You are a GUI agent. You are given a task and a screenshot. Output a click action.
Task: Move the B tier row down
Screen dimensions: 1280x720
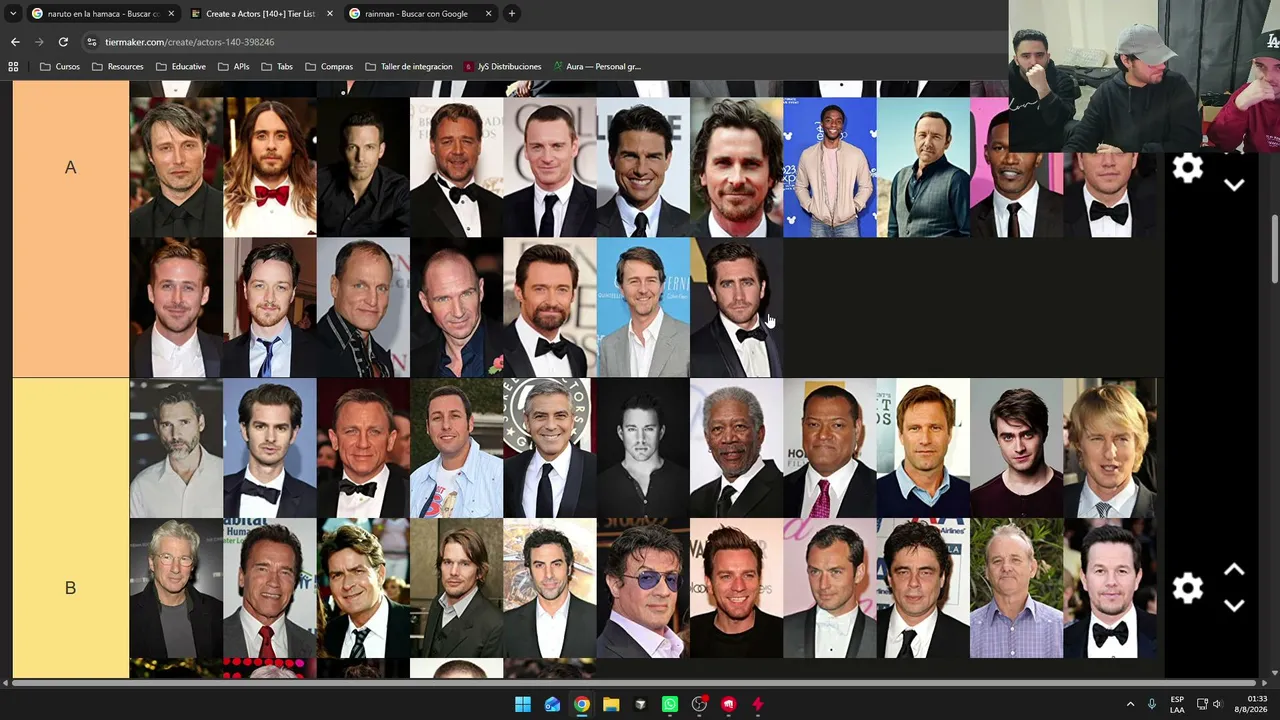click(x=1234, y=606)
